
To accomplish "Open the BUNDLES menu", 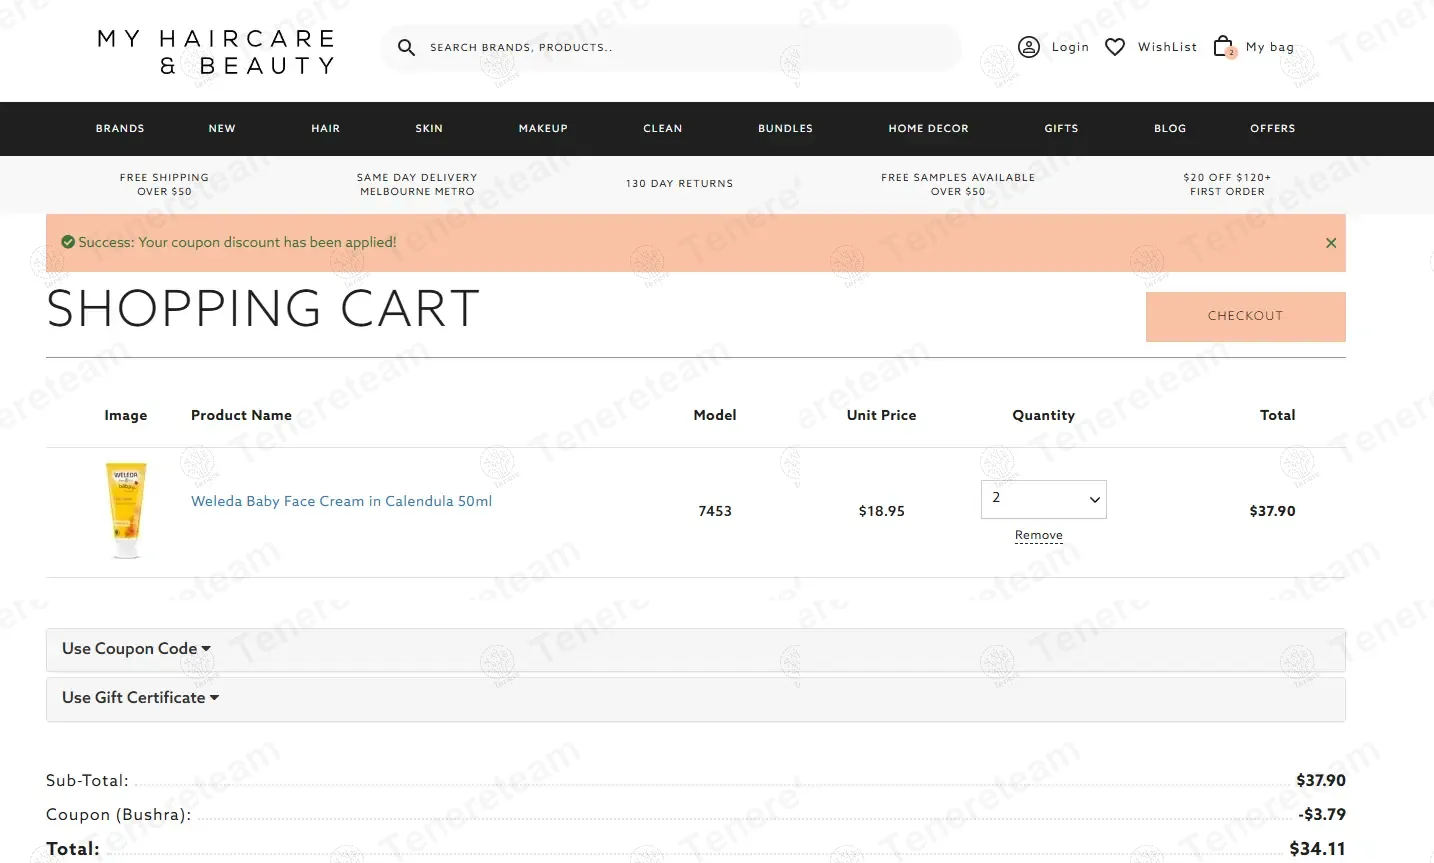I will [786, 128].
